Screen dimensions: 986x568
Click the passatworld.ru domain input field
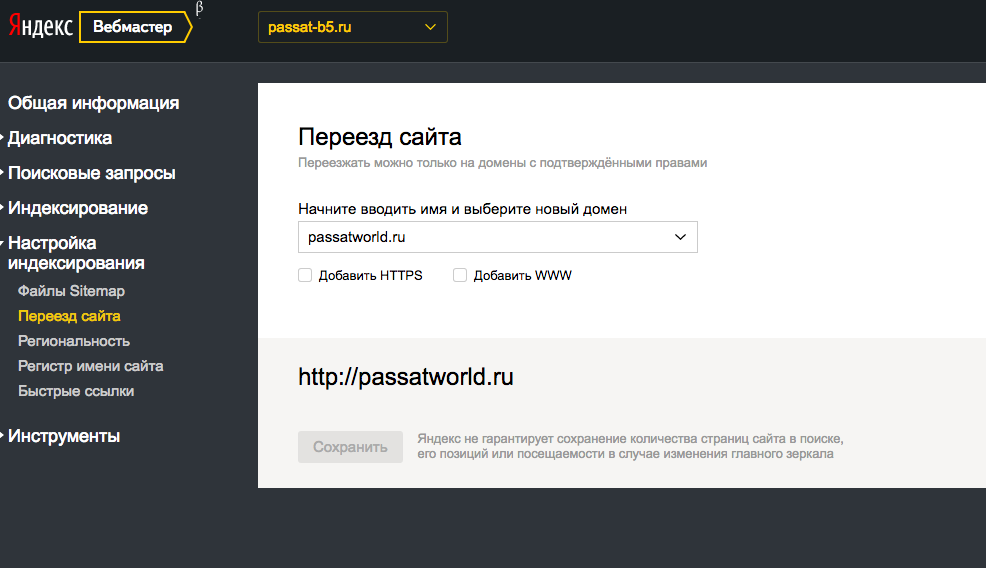(497, 237)
